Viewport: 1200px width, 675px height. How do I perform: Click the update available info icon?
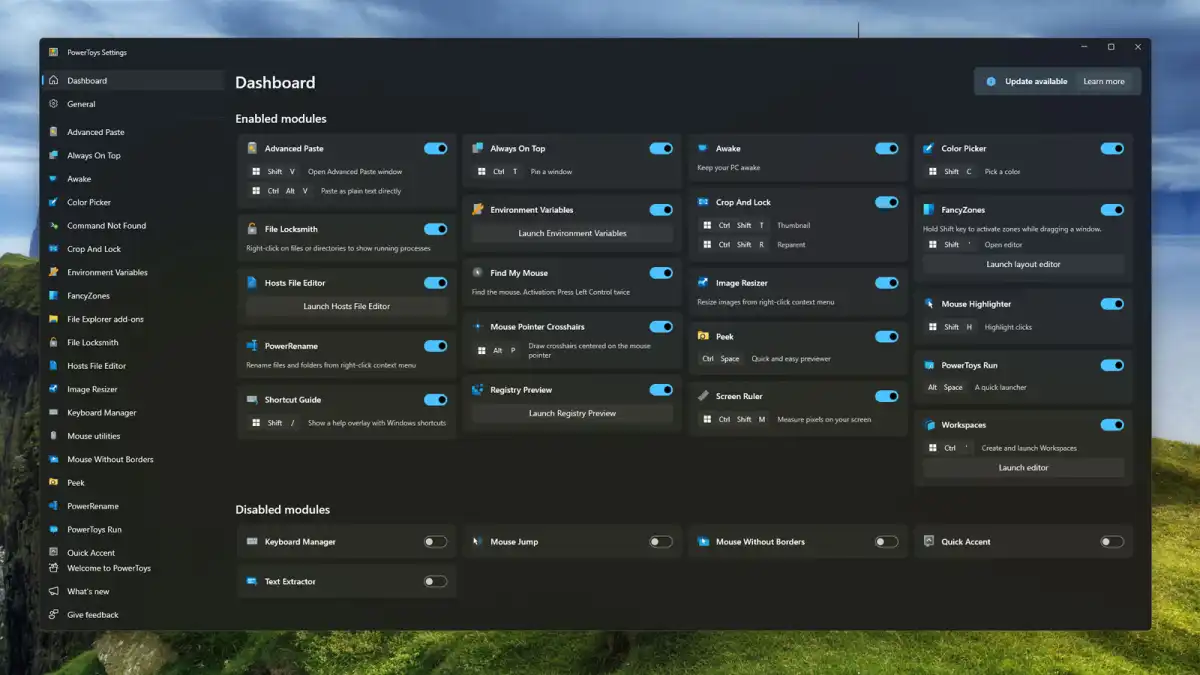click(x=991, y=82)
